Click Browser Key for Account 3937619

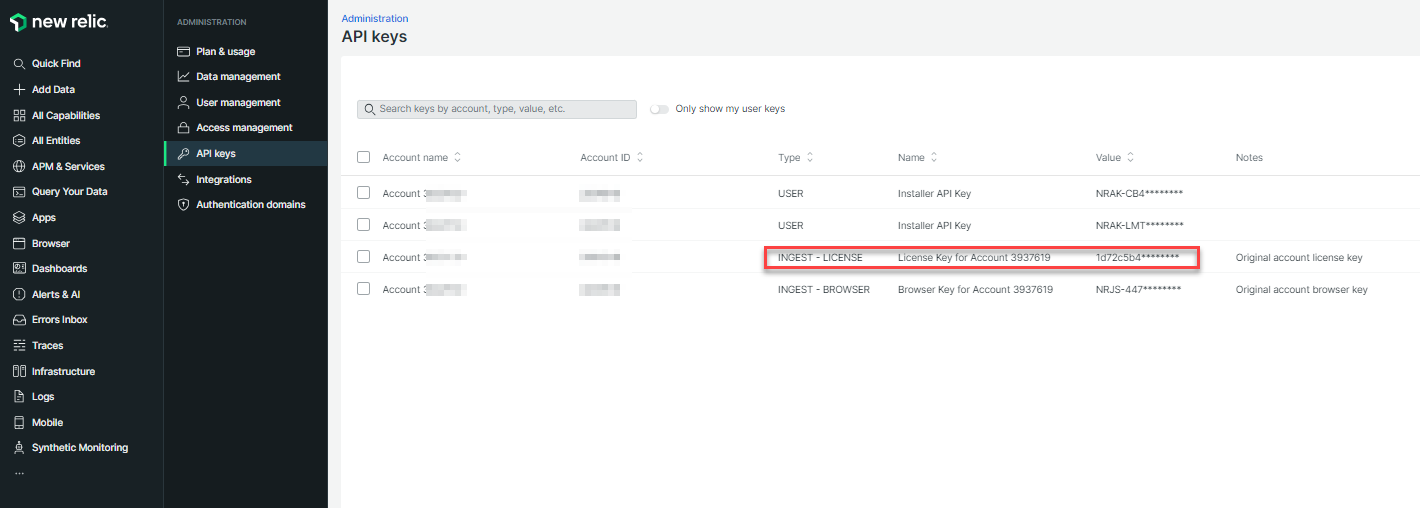point(975,290)
